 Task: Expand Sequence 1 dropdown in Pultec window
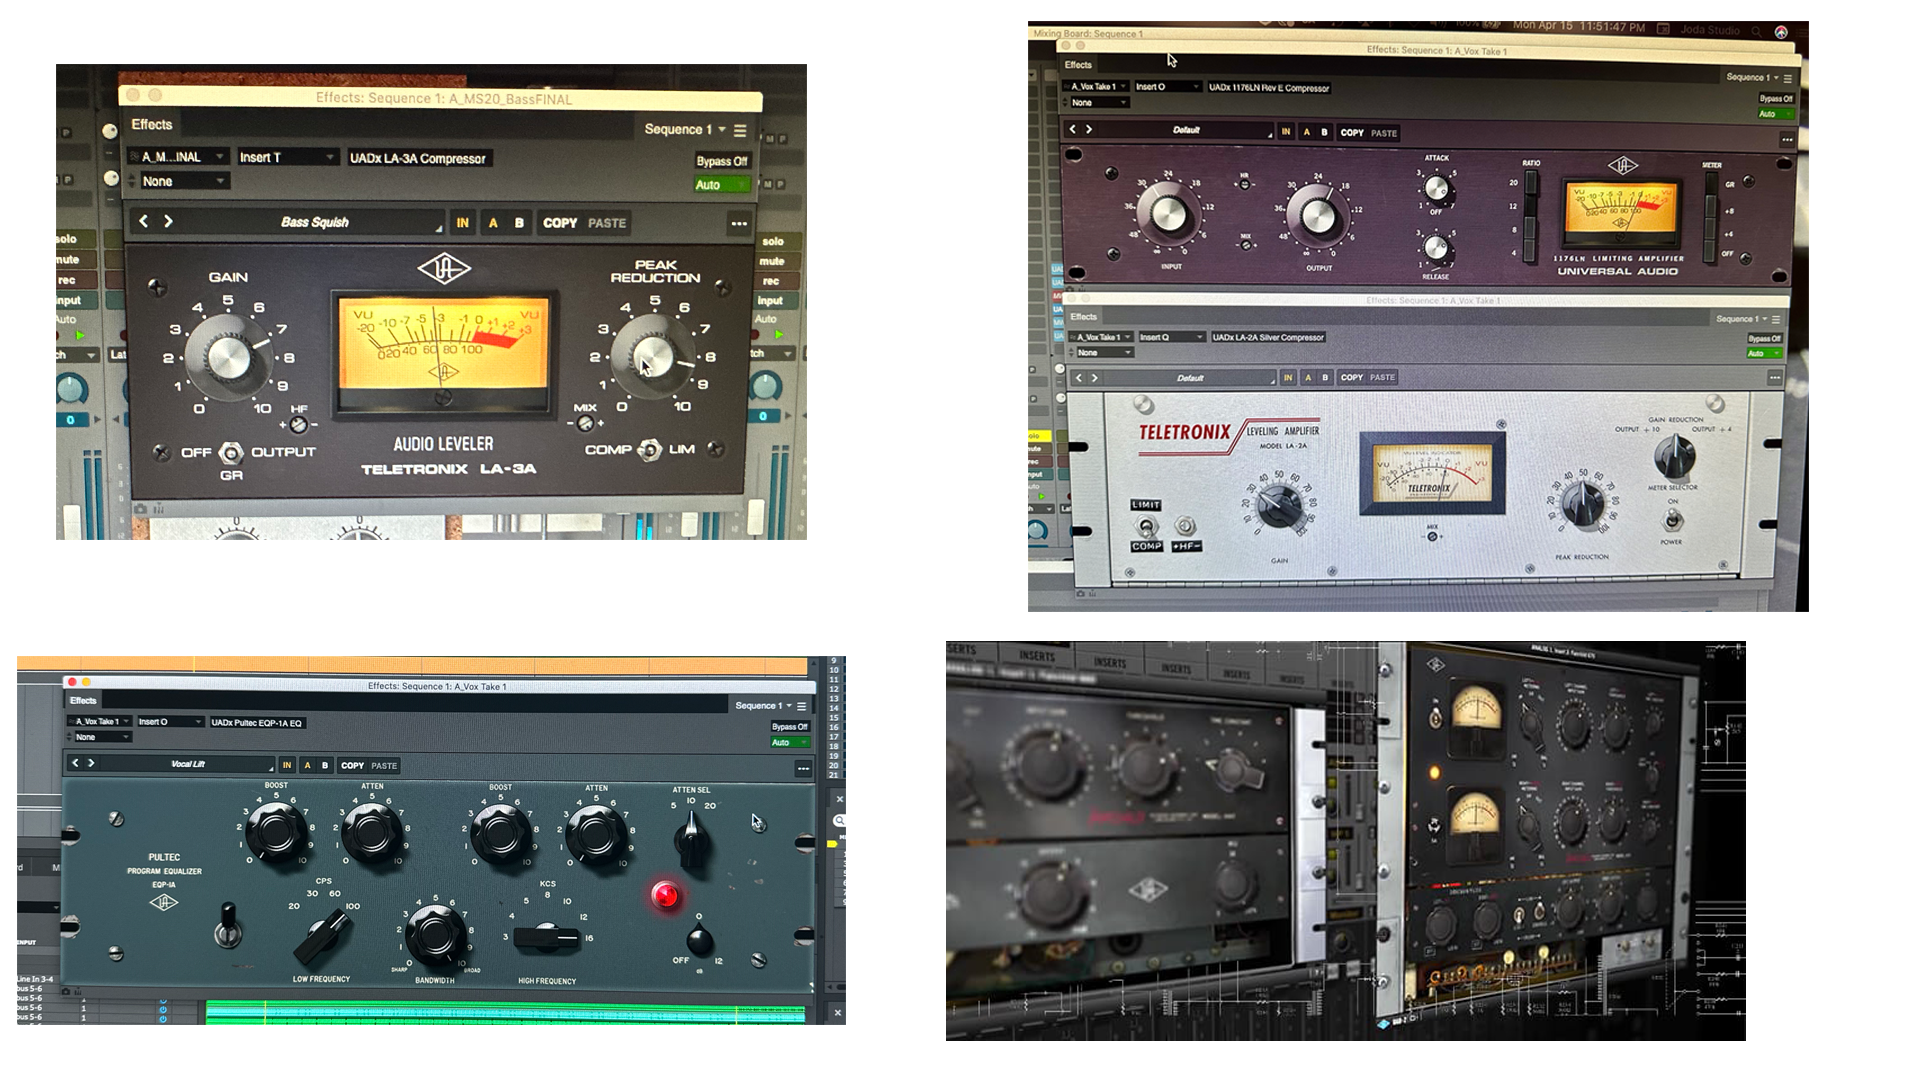pos(763,705)
